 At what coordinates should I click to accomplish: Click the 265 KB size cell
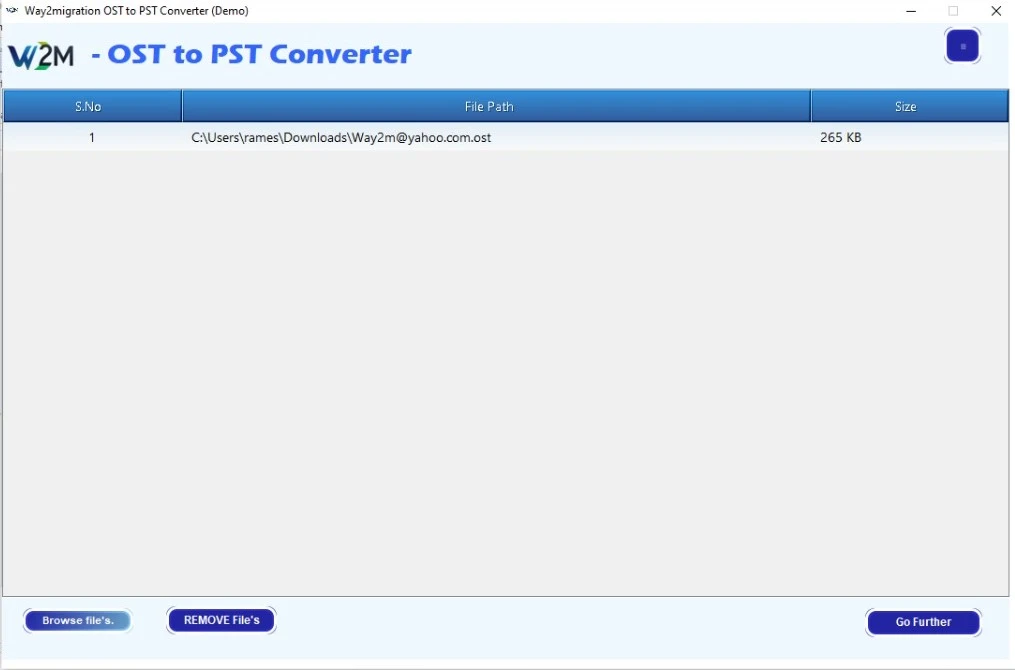click(840, 138)
